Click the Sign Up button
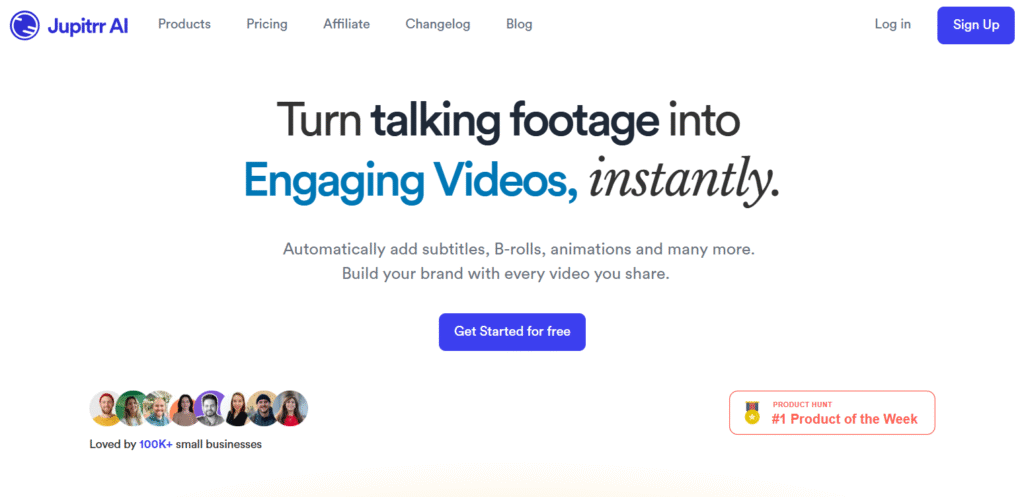The height and width of the screenshot is (497, 1024). 976,25
